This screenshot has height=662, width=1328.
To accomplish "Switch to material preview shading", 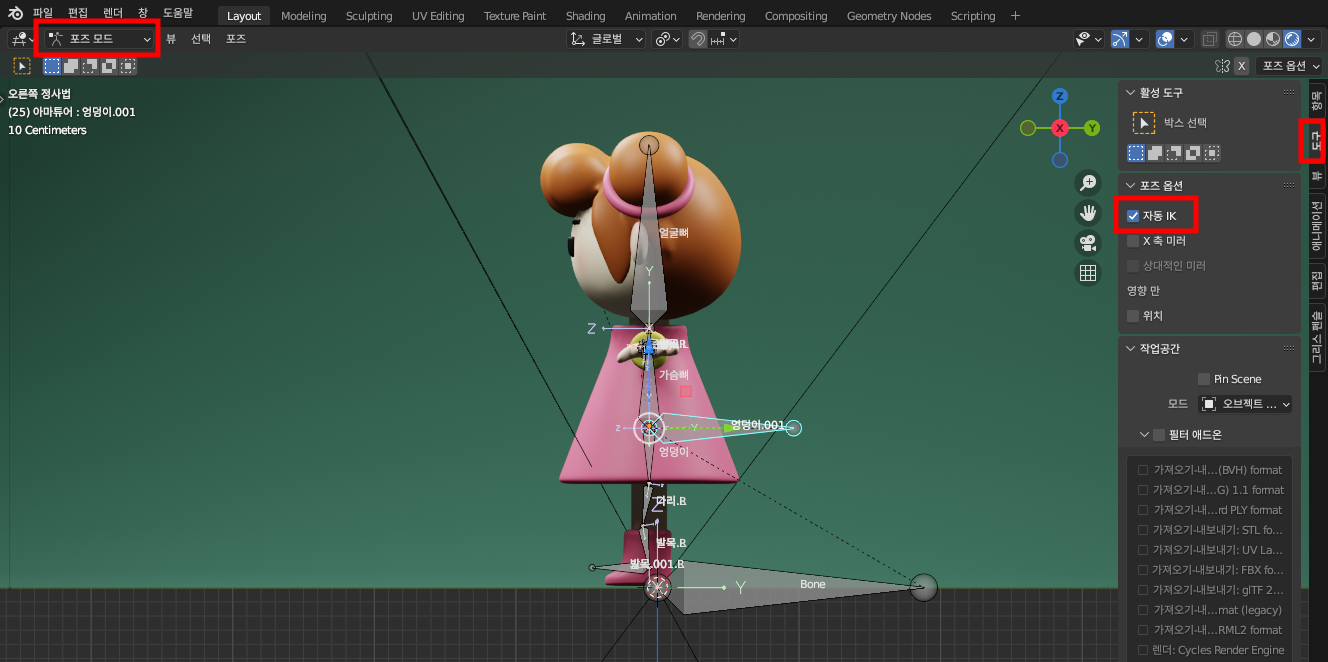I will (x=1273, y=39).
